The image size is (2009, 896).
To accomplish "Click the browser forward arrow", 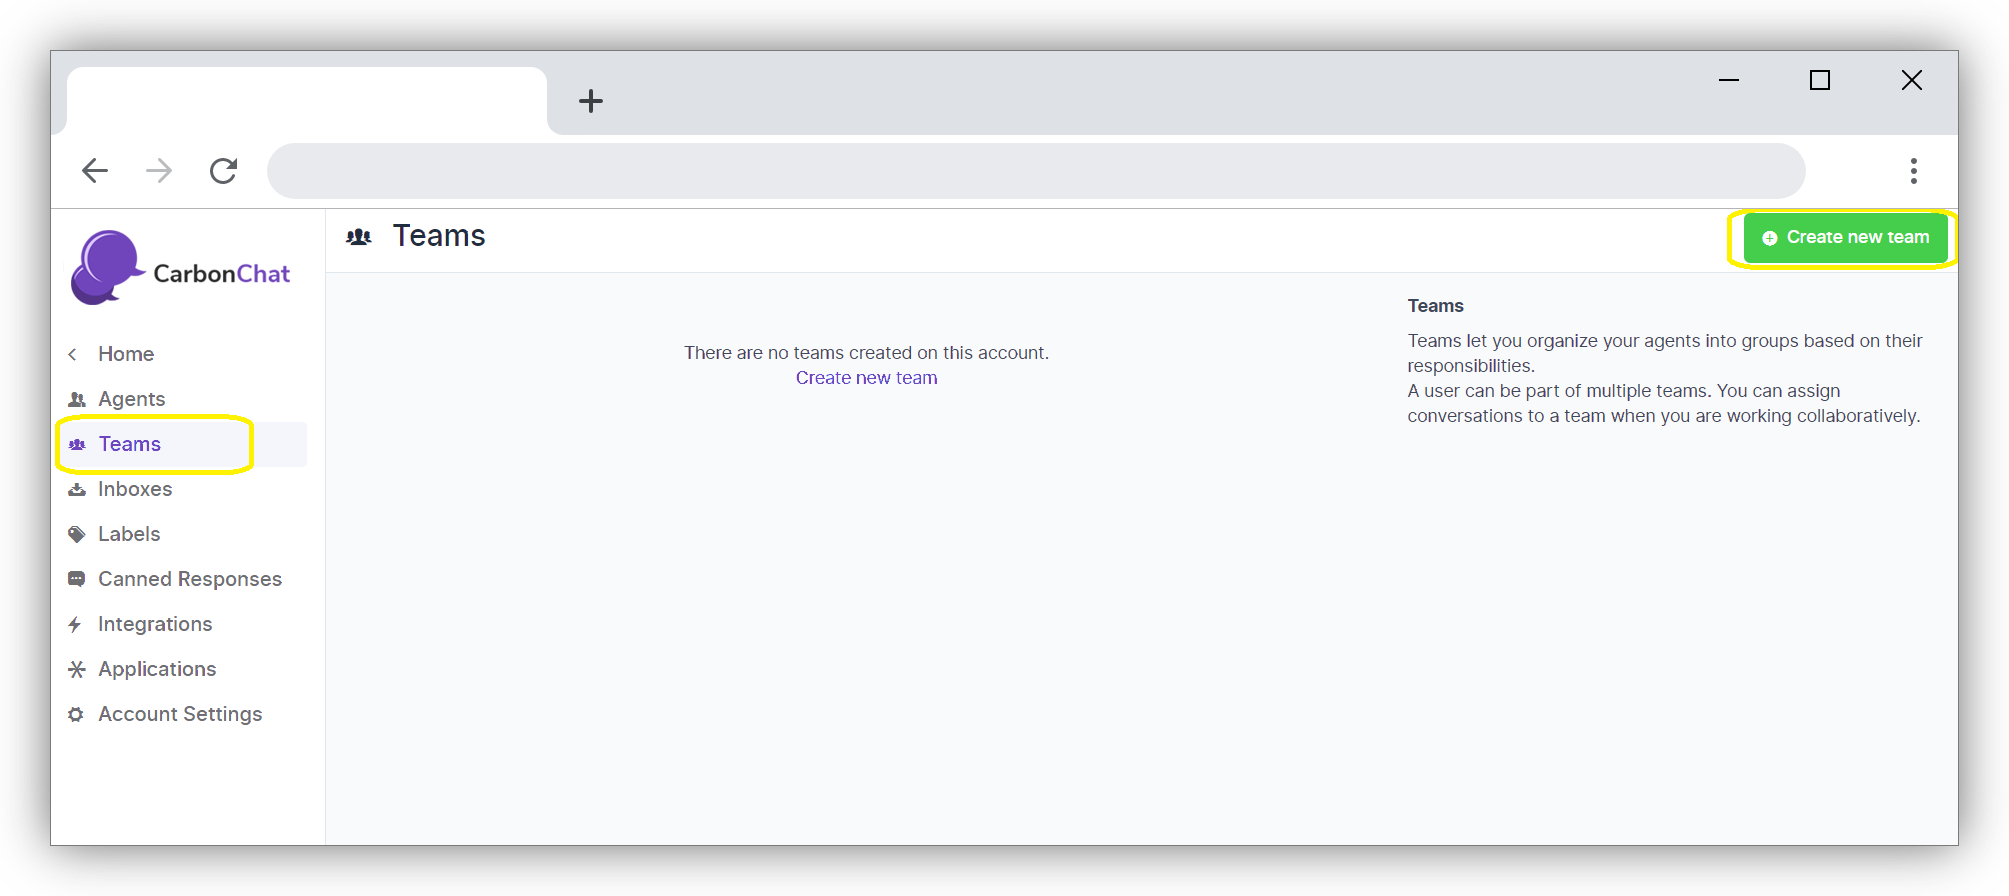I will point(159,171).
